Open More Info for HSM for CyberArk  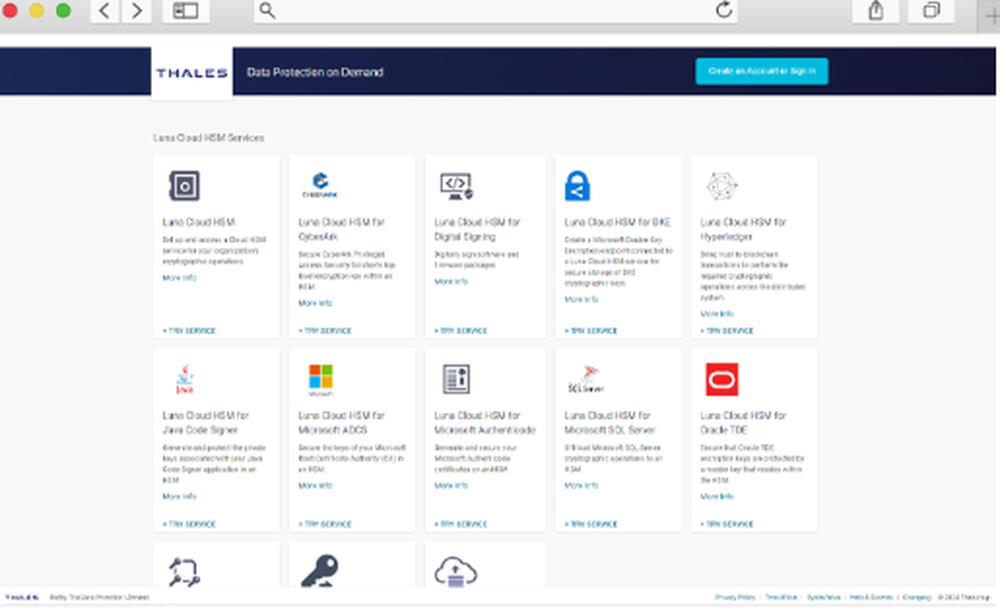[316, 303]
